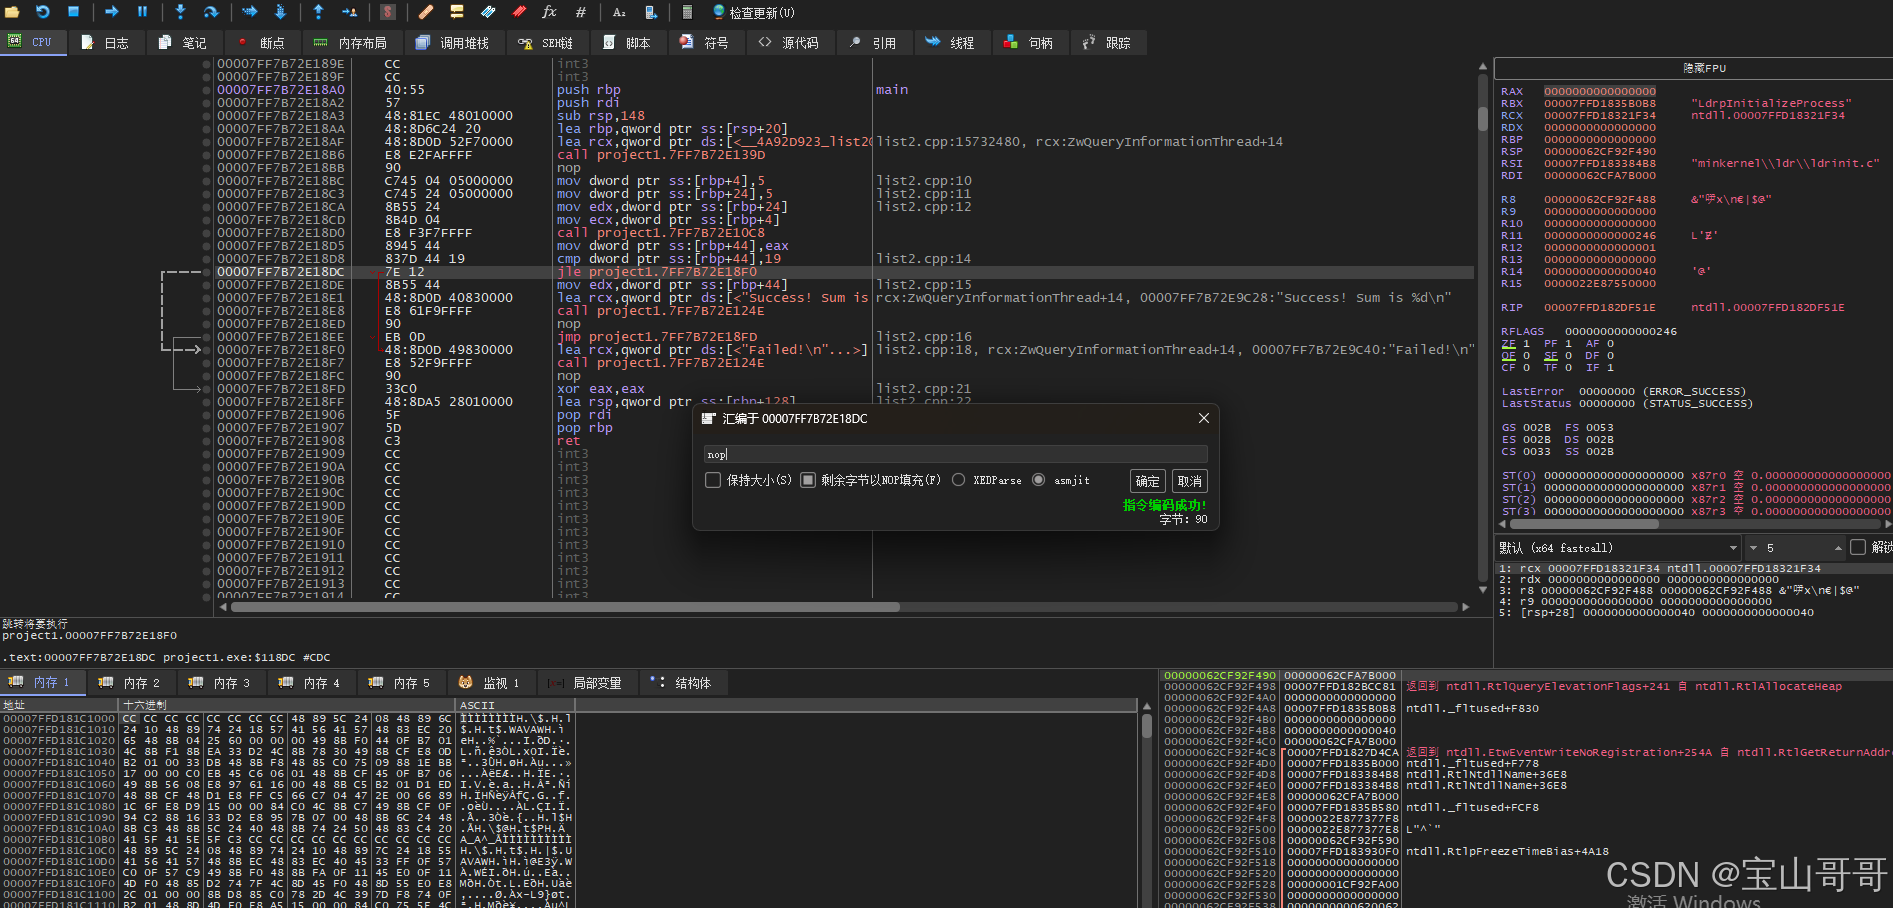Search strings with the A icon
The width and height of the screenshot is (1893, 908).
[619, 12]
